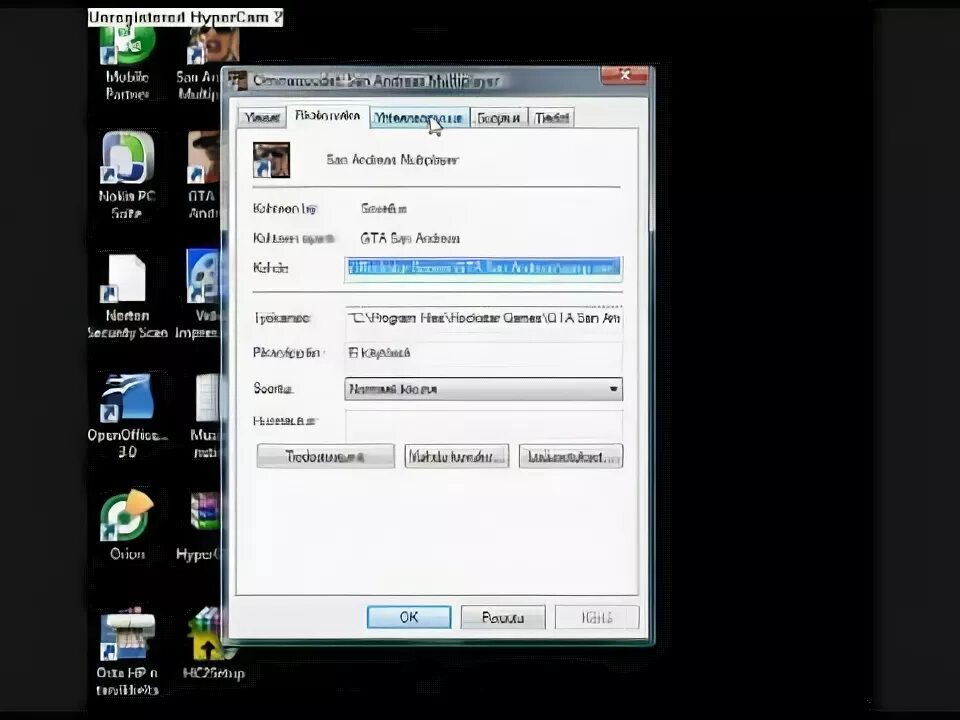Select the OpenOffice 3.0 desktop icon

click(127, 416)
